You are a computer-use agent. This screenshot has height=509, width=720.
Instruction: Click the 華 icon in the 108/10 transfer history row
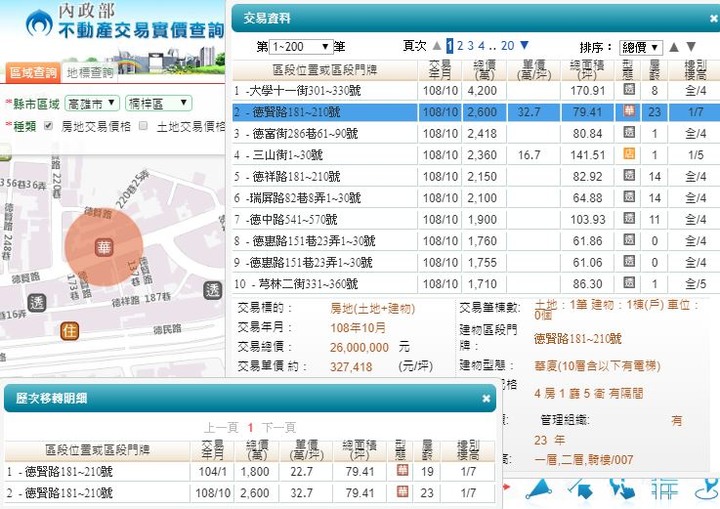click(x=402, y=492)
